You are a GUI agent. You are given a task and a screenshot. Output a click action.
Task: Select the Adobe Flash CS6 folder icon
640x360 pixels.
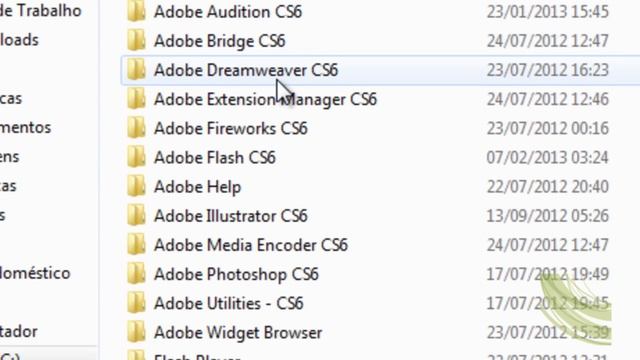pos(136,158)
